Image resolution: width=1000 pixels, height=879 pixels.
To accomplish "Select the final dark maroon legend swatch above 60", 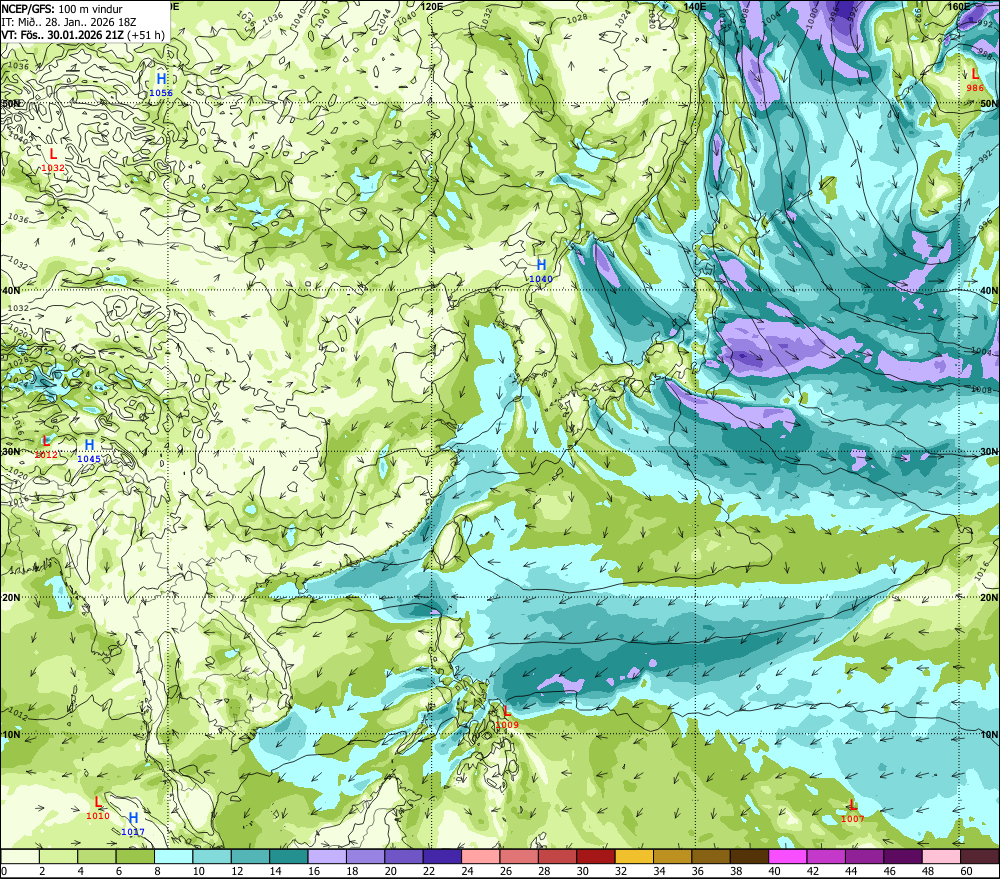I will (980, 856).
